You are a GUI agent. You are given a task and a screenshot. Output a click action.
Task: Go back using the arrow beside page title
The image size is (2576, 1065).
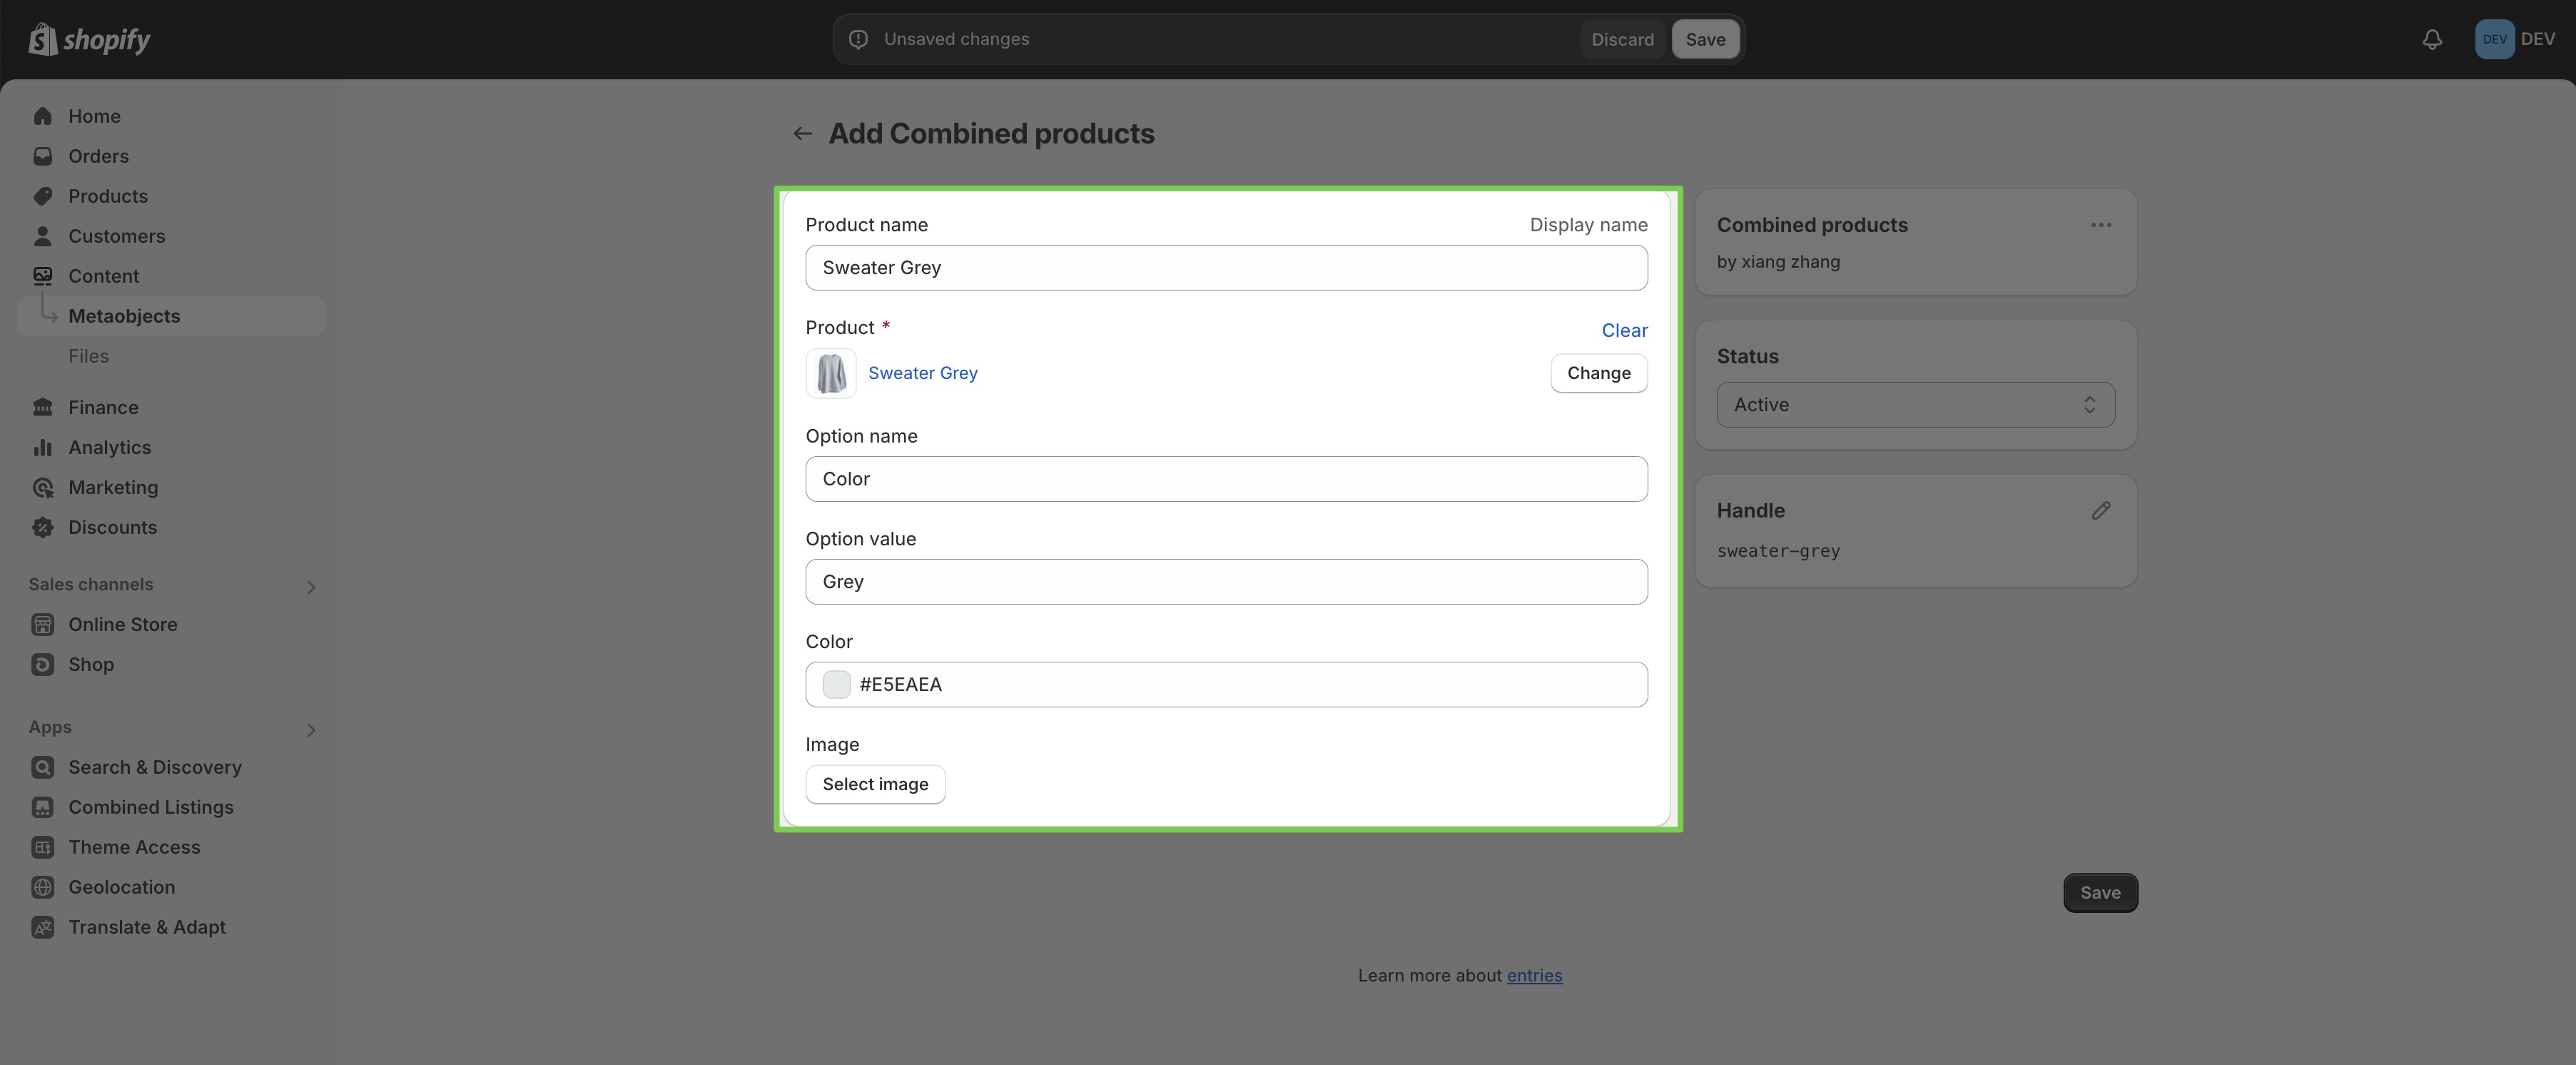tap(802, 133)
